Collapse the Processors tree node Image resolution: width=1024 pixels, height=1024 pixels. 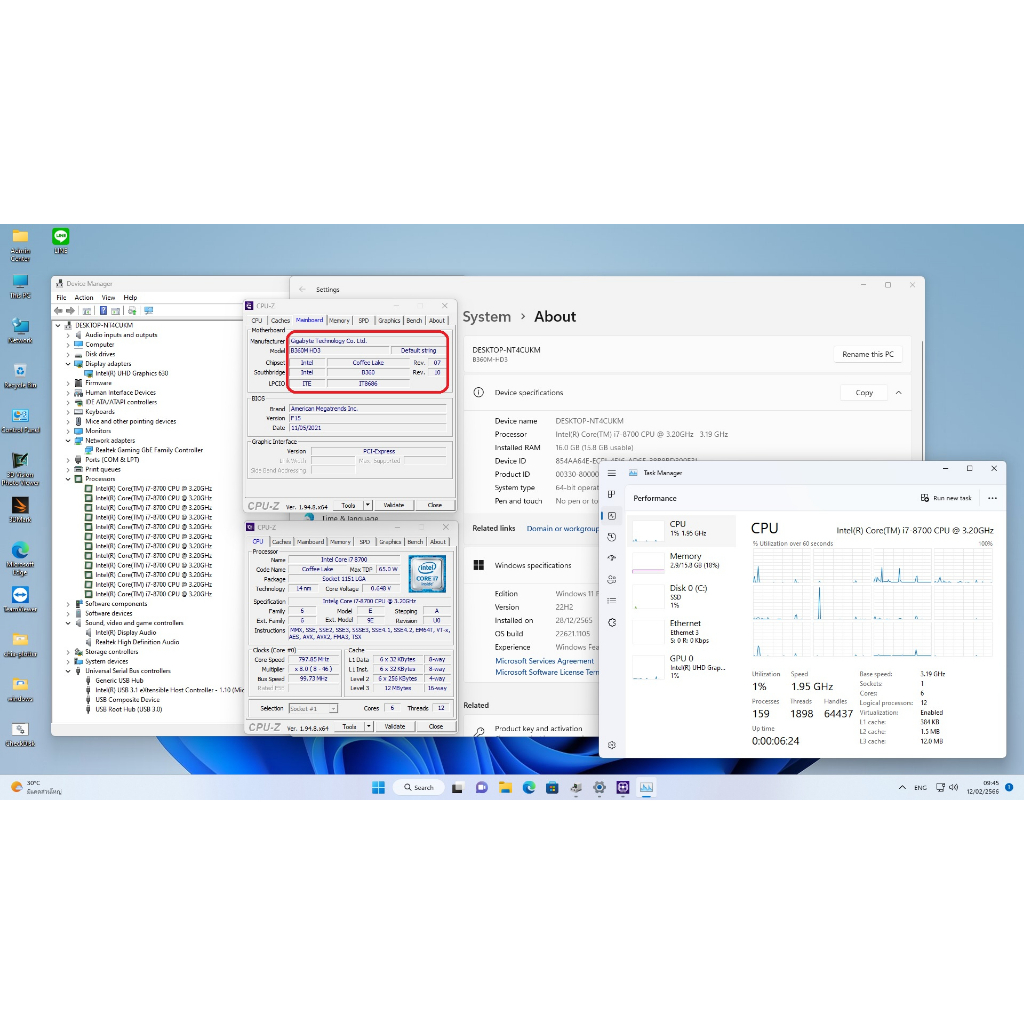tap(69, 479)
